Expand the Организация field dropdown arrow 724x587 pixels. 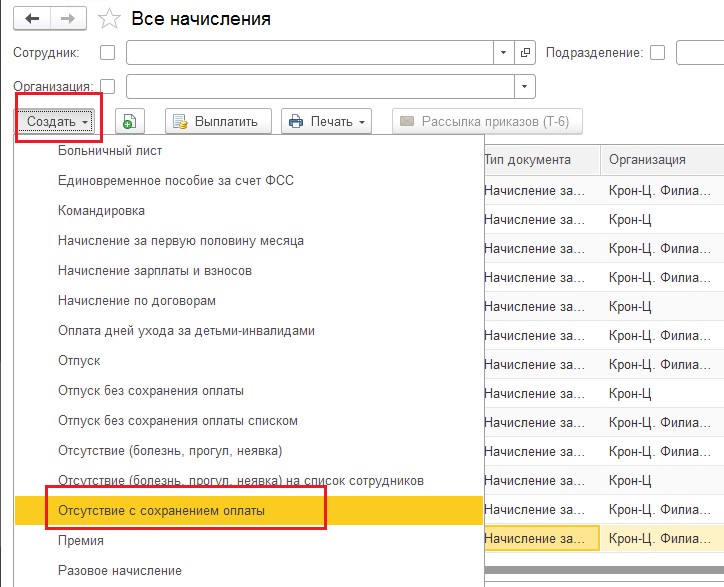point(525,86)
